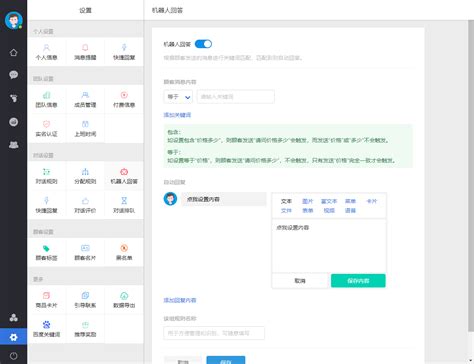Viewport: 474px width, 364px height.
Task: Select the 富文本 rich text reply tab
Action: click(329, 201)
